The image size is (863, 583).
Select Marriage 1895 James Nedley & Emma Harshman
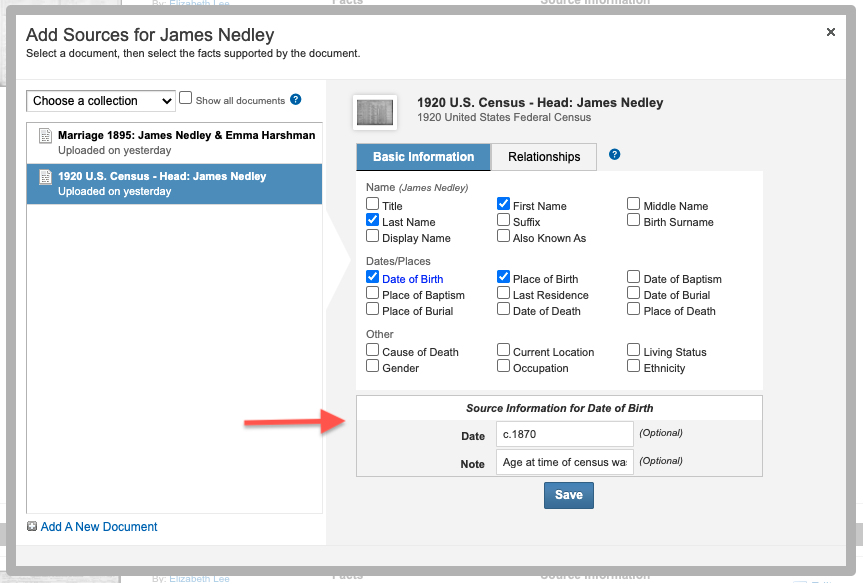point(186,135)
